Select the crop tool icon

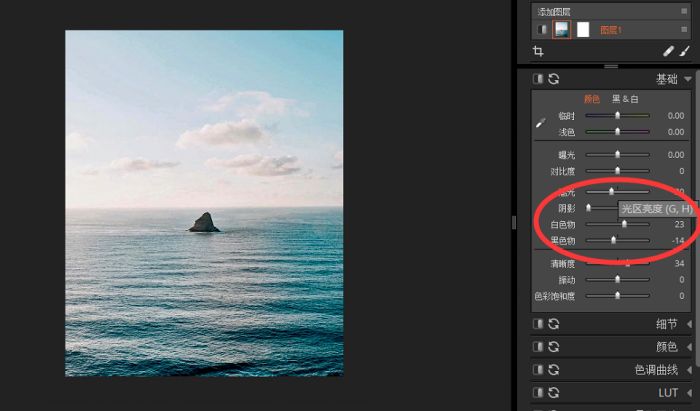click(539, 51)
